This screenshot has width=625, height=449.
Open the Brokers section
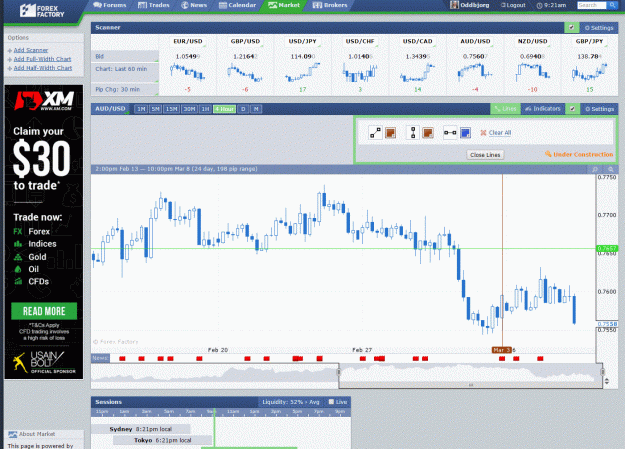(330, 5)
